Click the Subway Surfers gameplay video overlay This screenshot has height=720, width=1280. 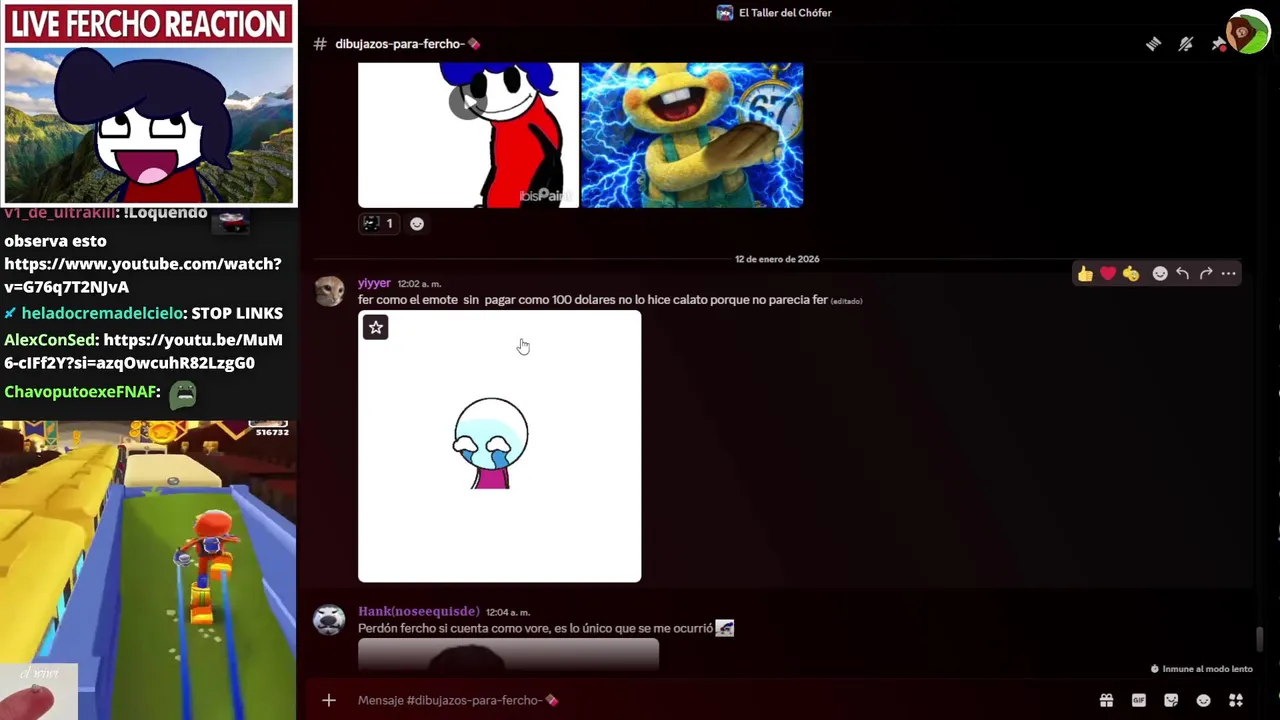[148, 570]
